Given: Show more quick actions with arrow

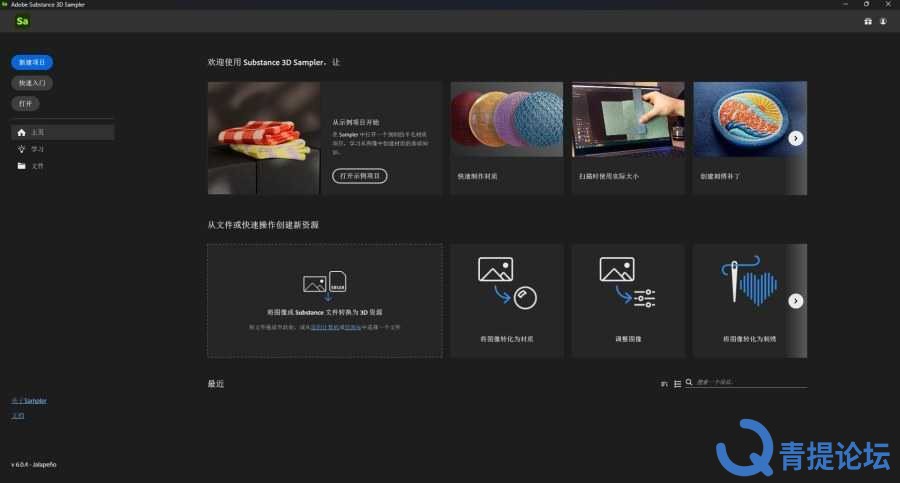Looking at the screenshot, I should (x=796, y=301).
